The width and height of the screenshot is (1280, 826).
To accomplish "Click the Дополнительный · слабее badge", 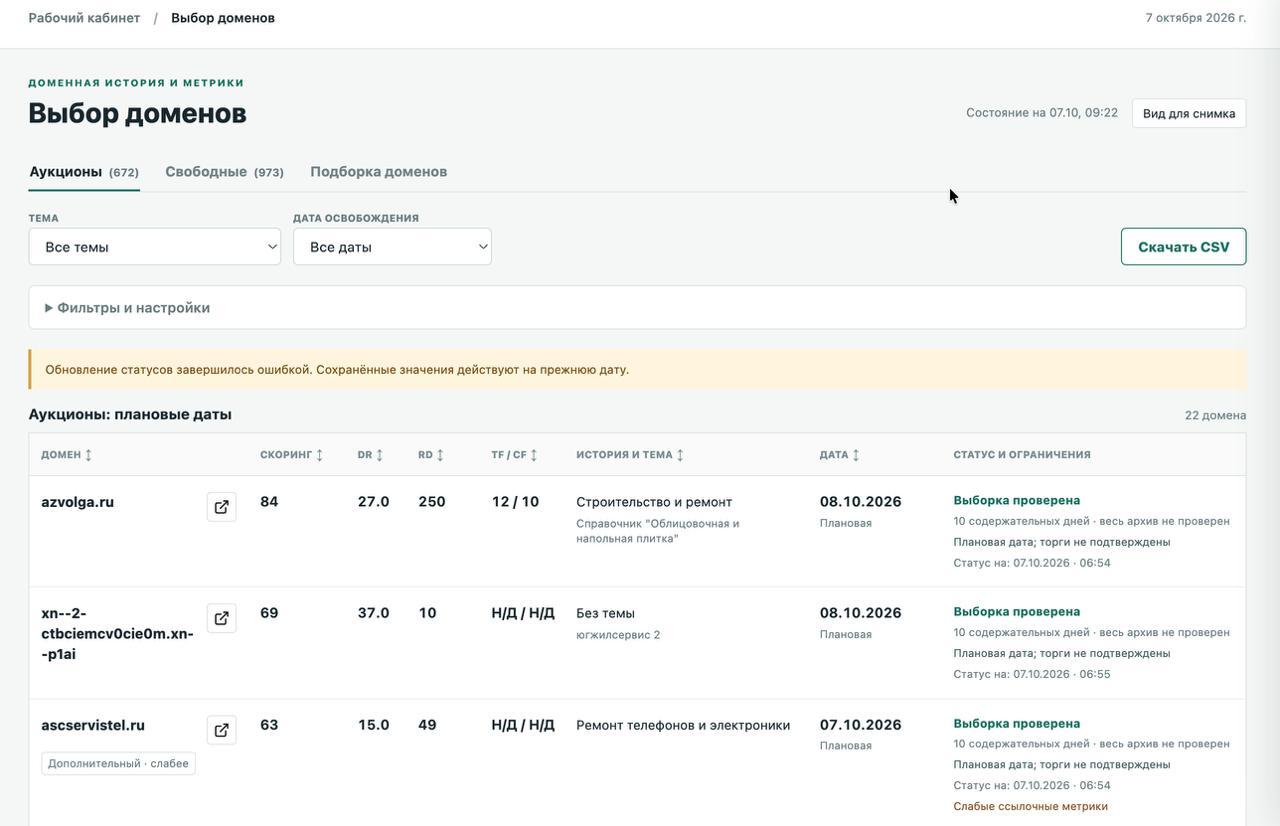I will point(118,764).
